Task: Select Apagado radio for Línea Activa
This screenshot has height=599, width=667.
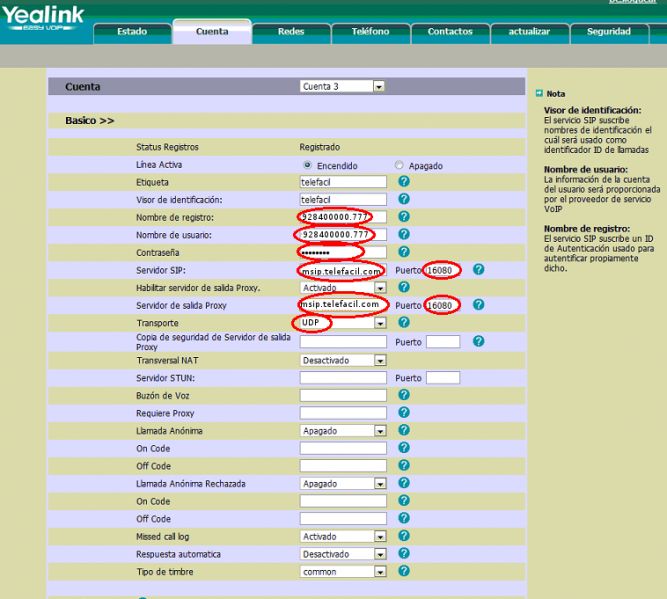Action: coord(399,165)
